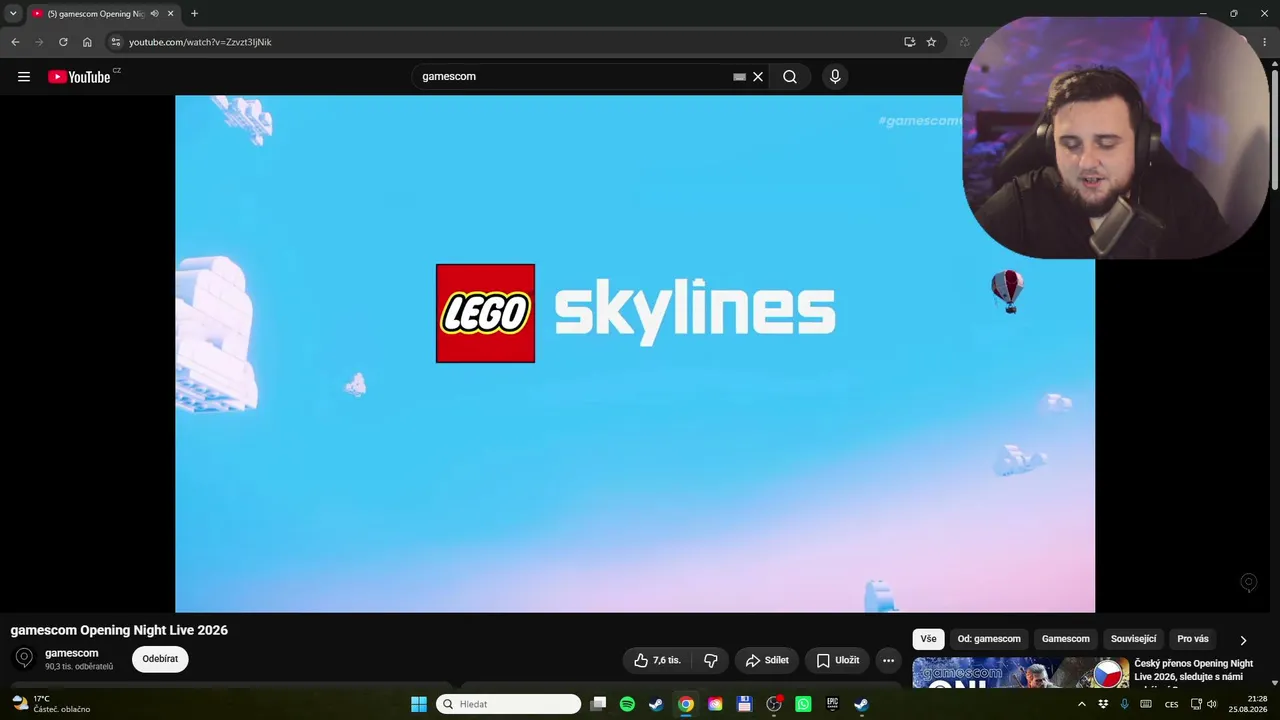Switch the CES keyboard language
This screenshot has width=1280, height=720.
[1172, 704]
